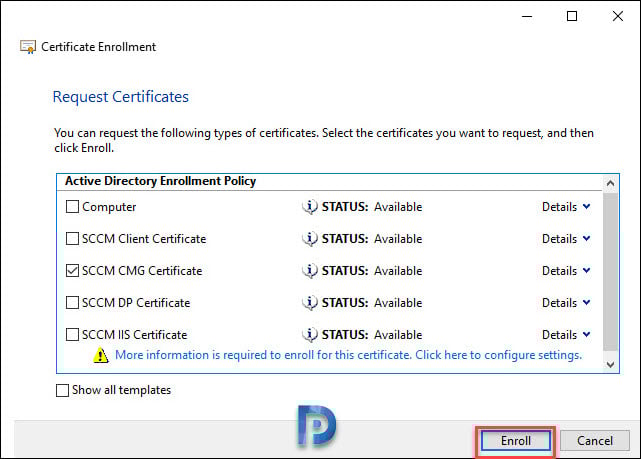This screenshot has height=459, width=641.
Task: Click the Enroll button
Action: click(515, 441)
